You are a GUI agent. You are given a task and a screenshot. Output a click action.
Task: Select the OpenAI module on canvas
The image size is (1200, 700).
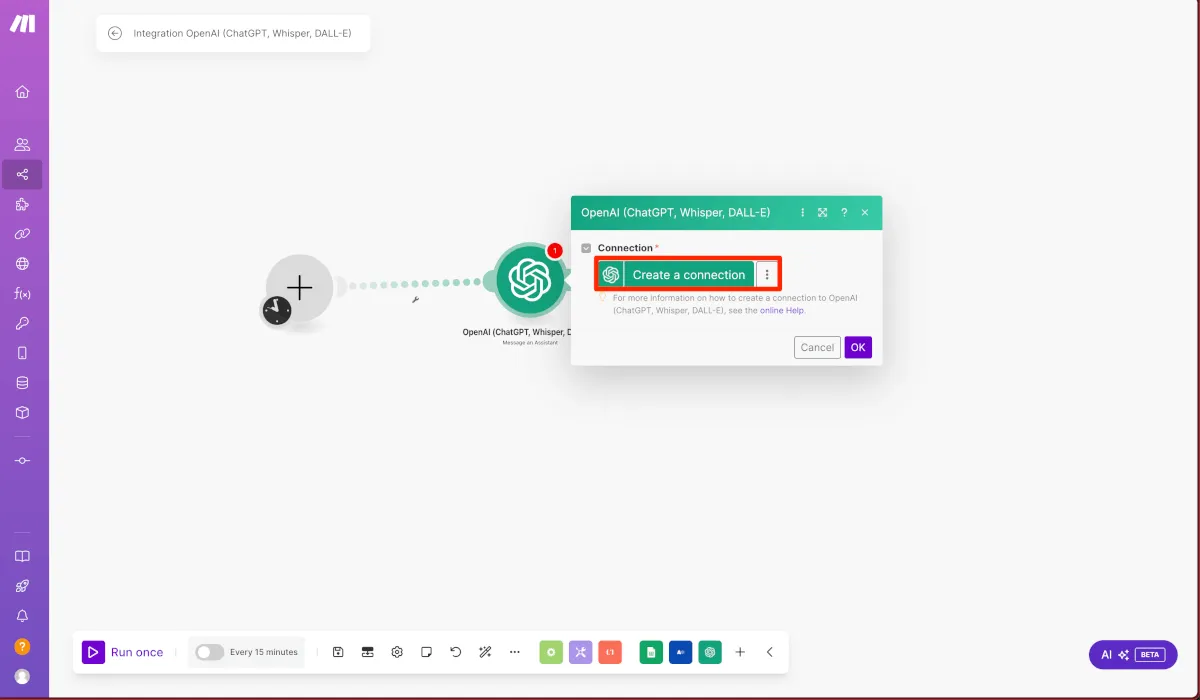[530, 280]
